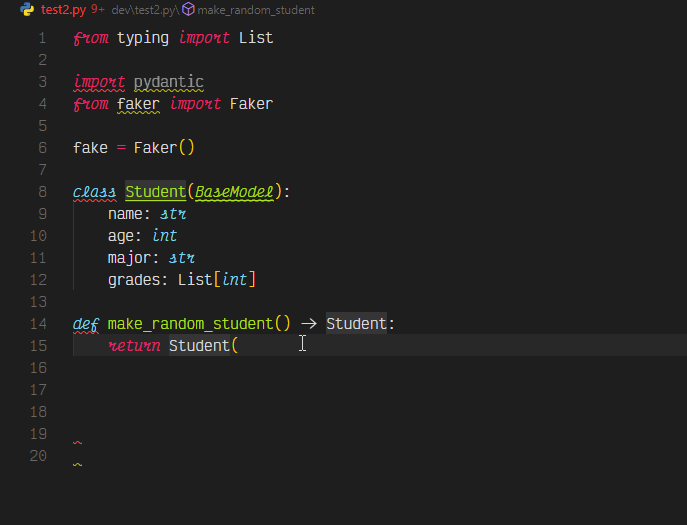Click 'str' type on line 11
The width and height of the screenshot is (687, 525).
[182, 258]
